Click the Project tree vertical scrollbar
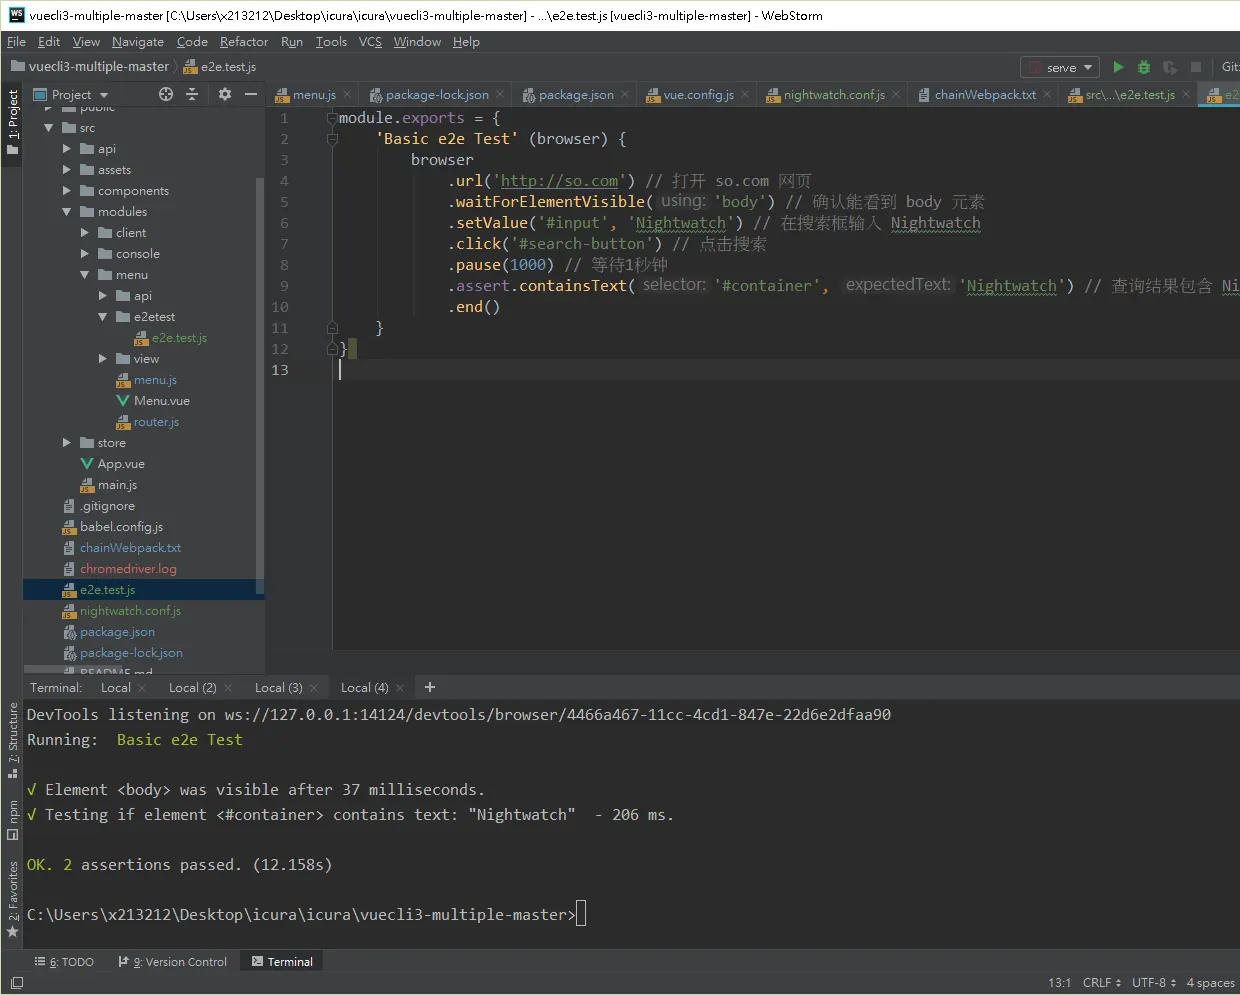Screen dimensions: 1240x995 [x=260, y=385]
